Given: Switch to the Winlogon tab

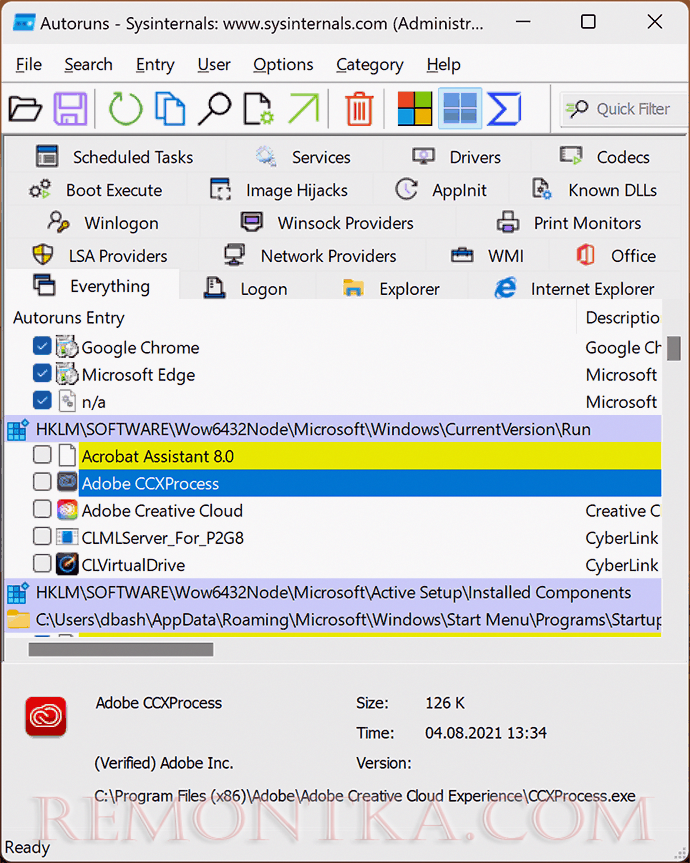Looking at the screenshot, I should pos(103,223).
